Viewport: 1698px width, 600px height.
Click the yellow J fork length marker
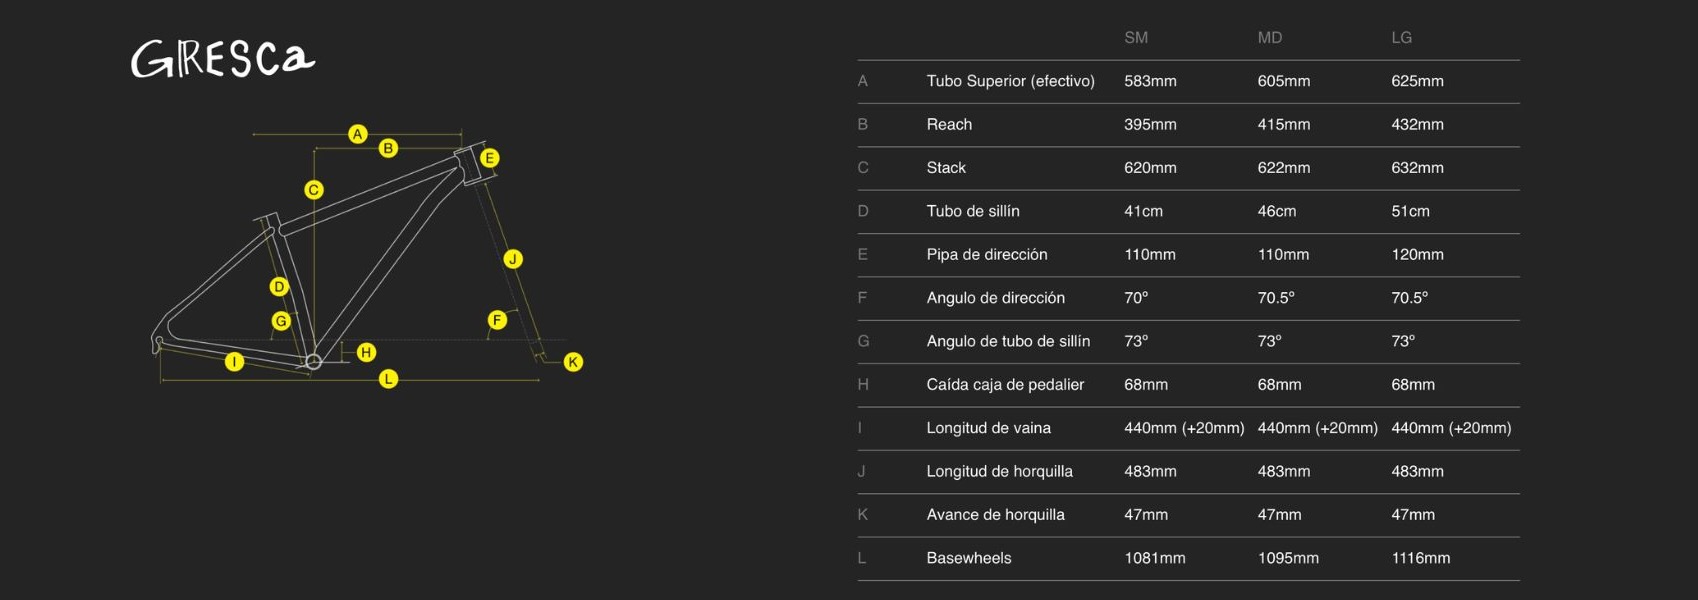tap(513, 259)
